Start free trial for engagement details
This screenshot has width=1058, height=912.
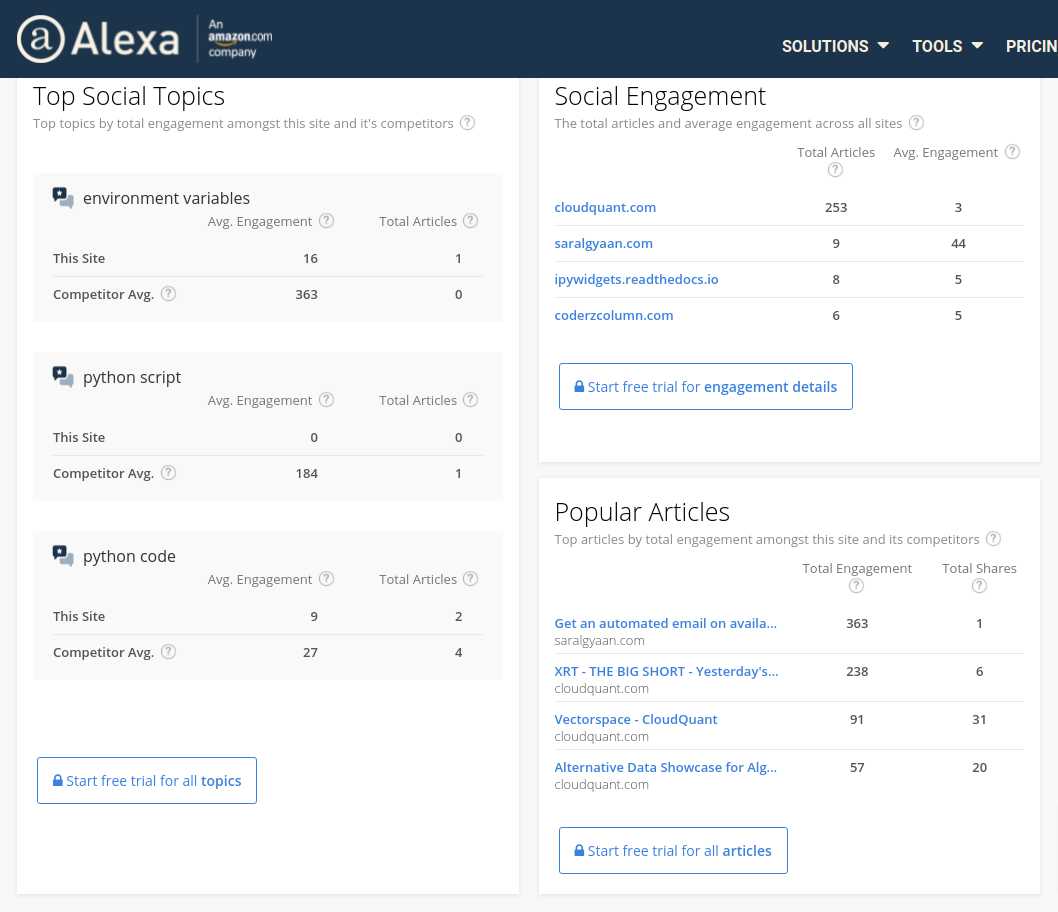tap(706, 387)
